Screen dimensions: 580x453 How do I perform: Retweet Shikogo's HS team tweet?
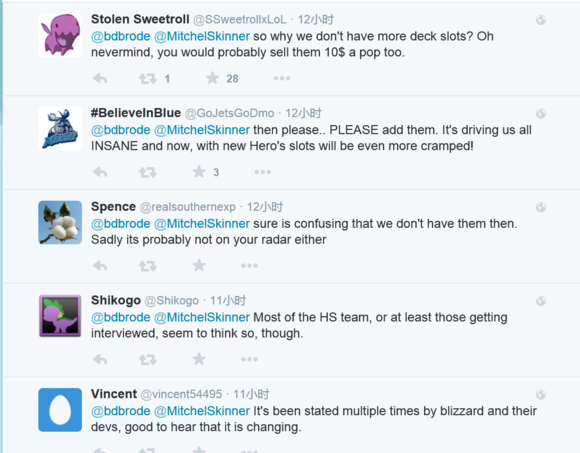(148, 359)
